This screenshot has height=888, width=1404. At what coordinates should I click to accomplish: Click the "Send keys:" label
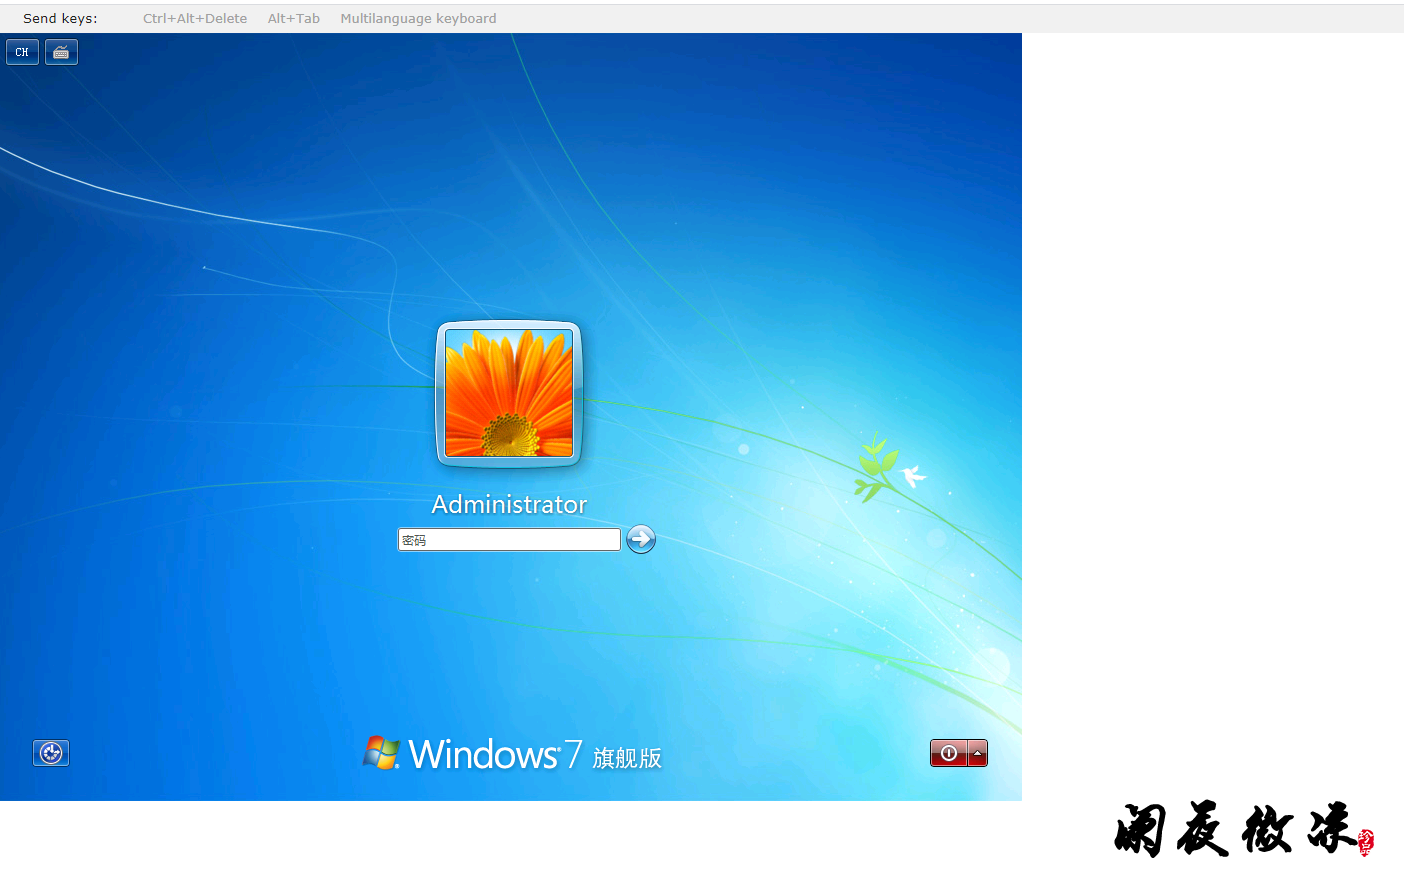pyautogui.click(x=60, y=18)
